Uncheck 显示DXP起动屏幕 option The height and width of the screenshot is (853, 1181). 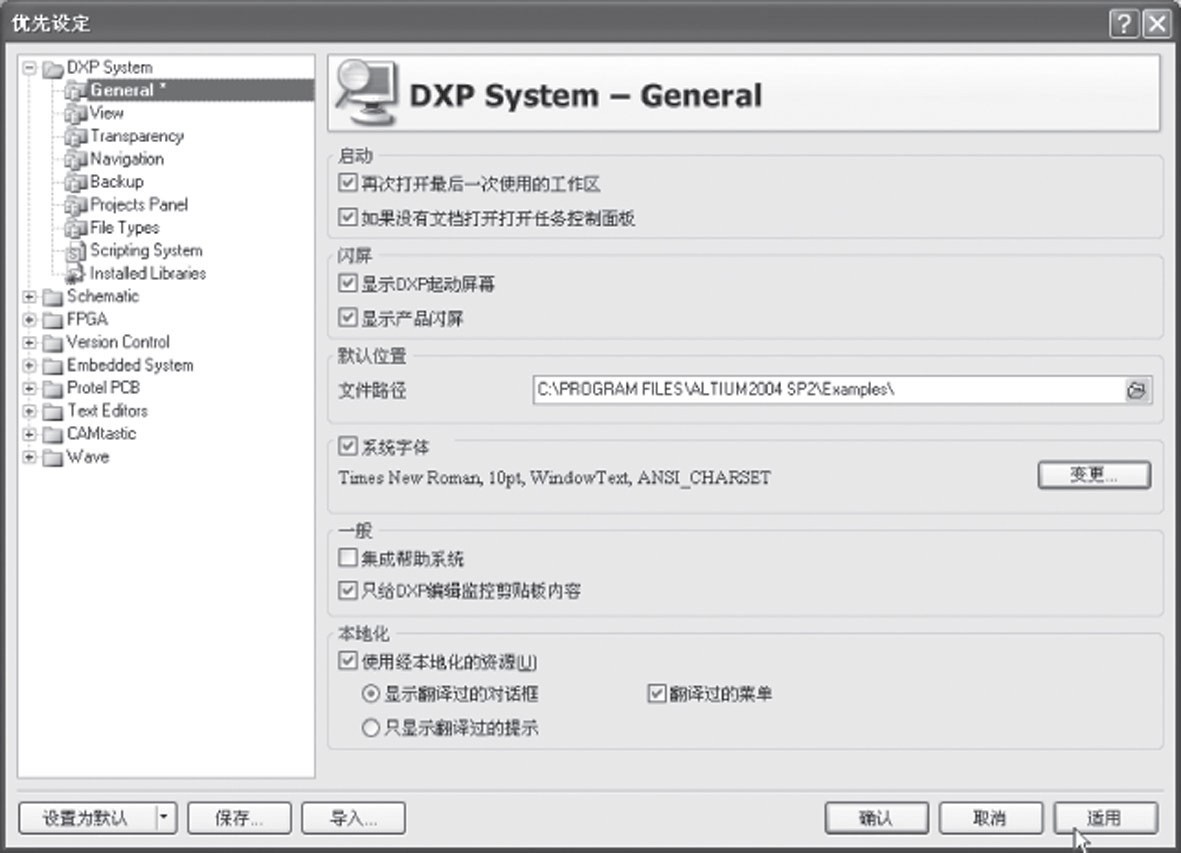pos(347,283)
